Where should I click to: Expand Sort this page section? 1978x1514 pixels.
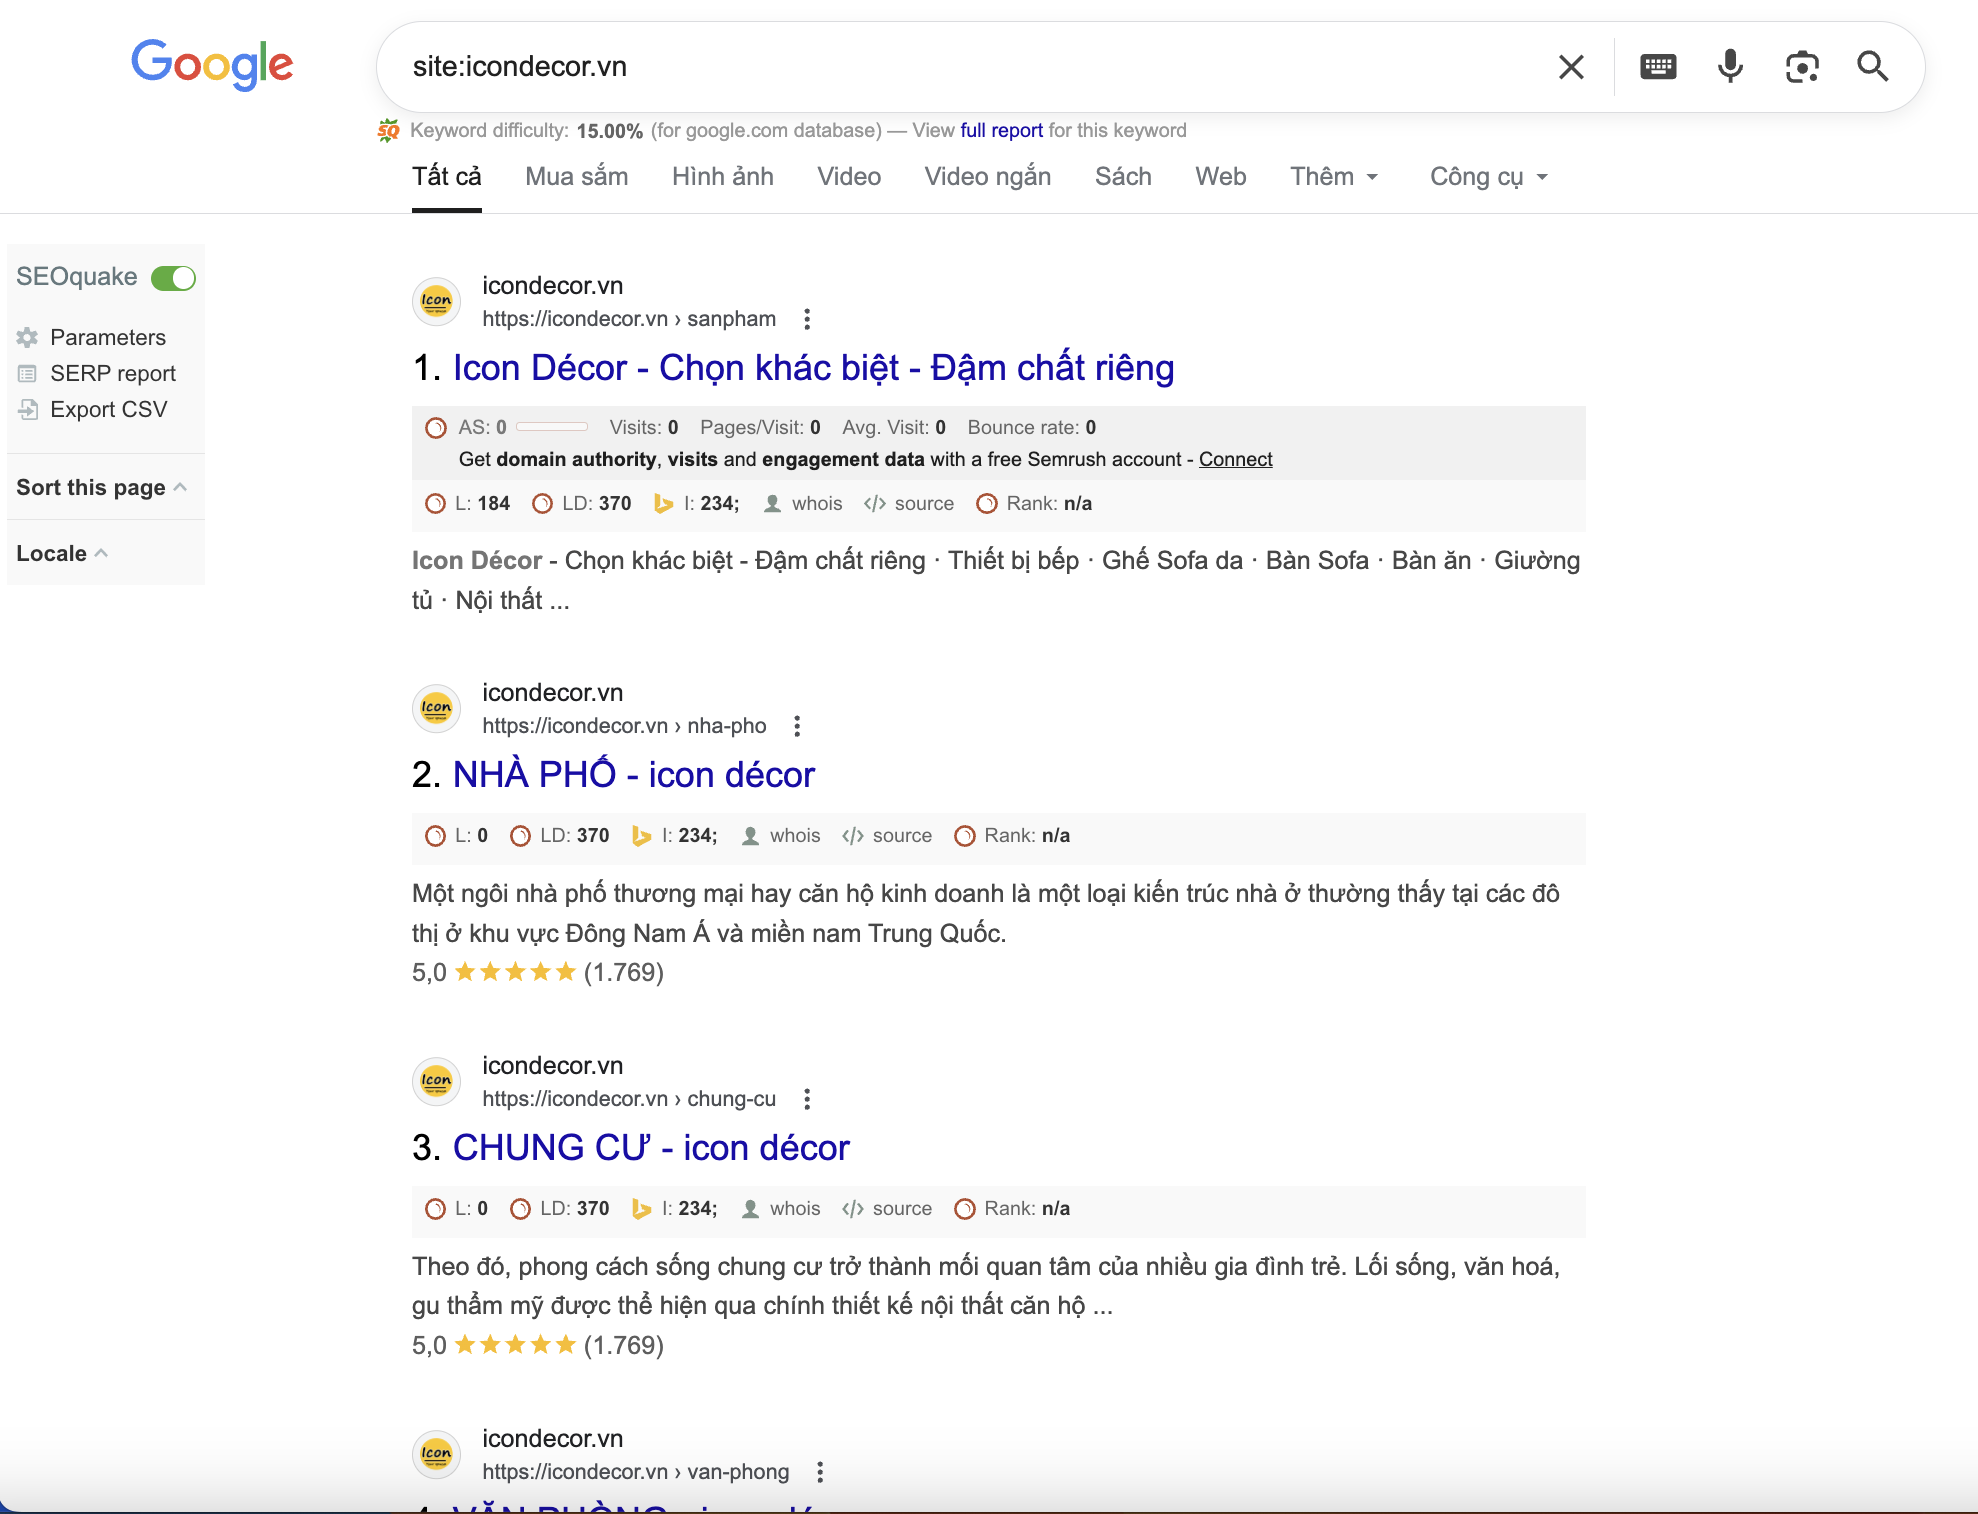tap(102, 488)
